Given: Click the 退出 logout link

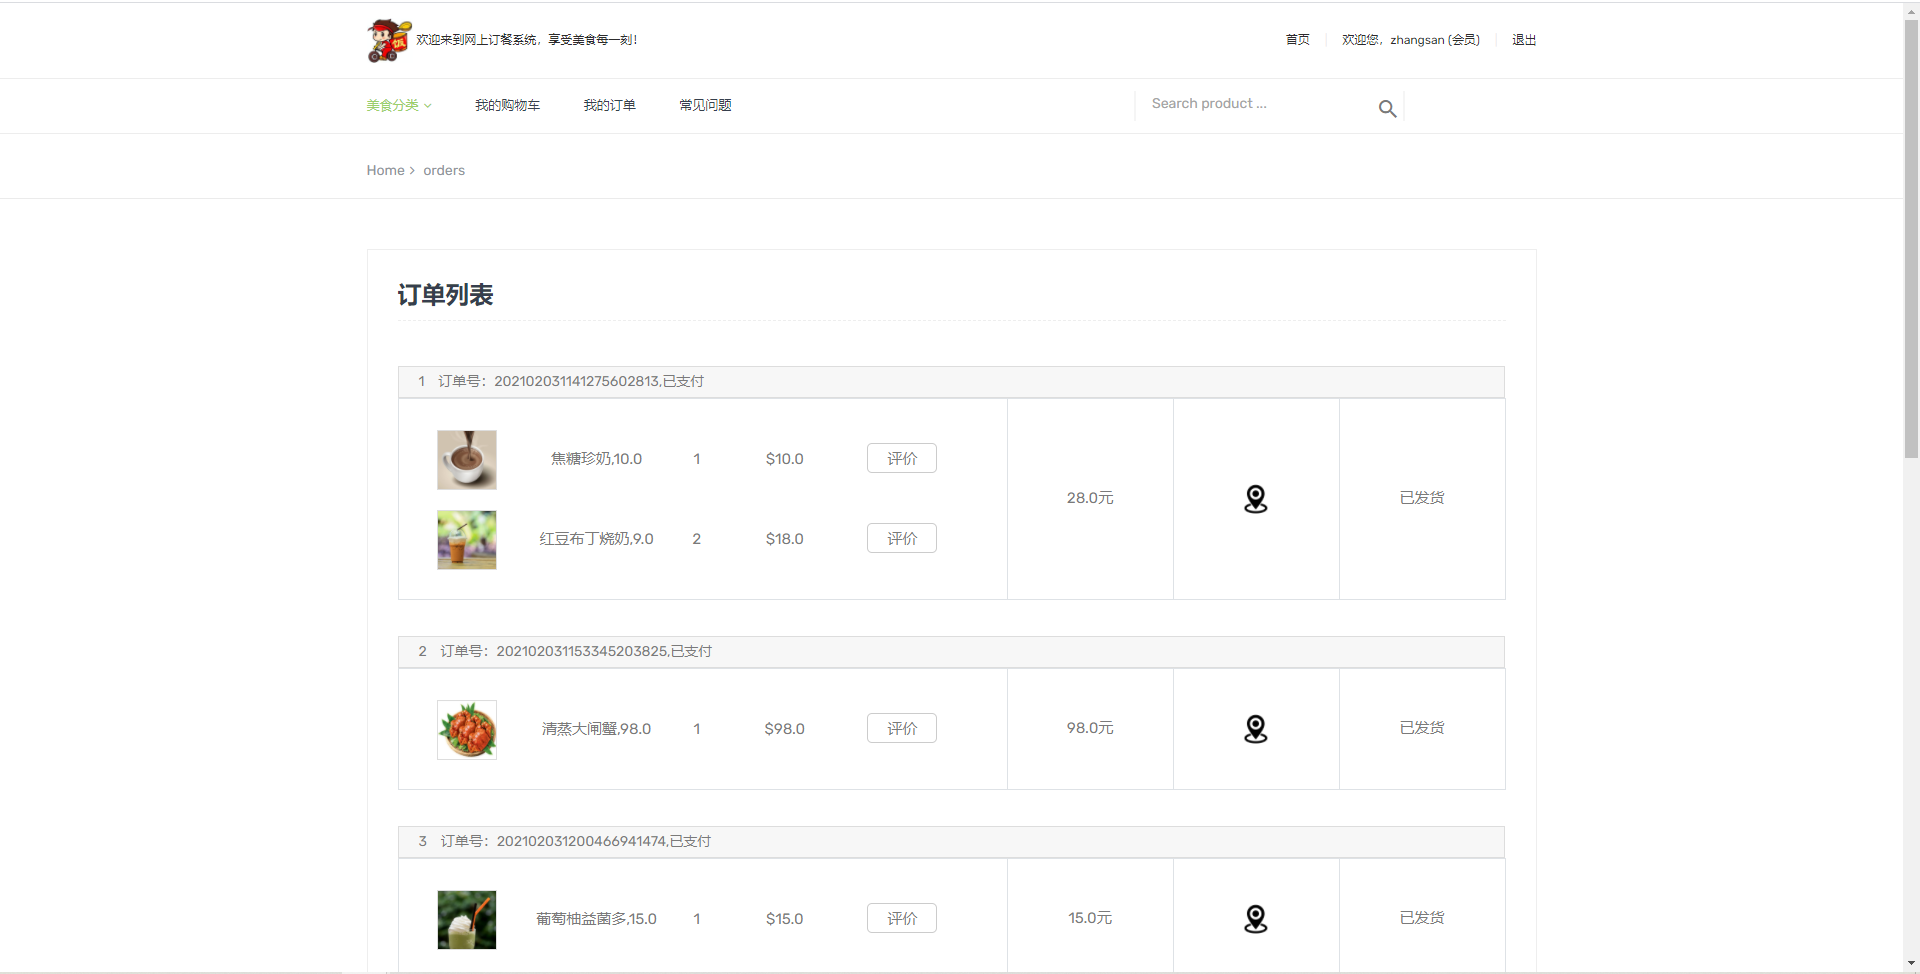Looking at the screenshot, I should coord(1523,40).
